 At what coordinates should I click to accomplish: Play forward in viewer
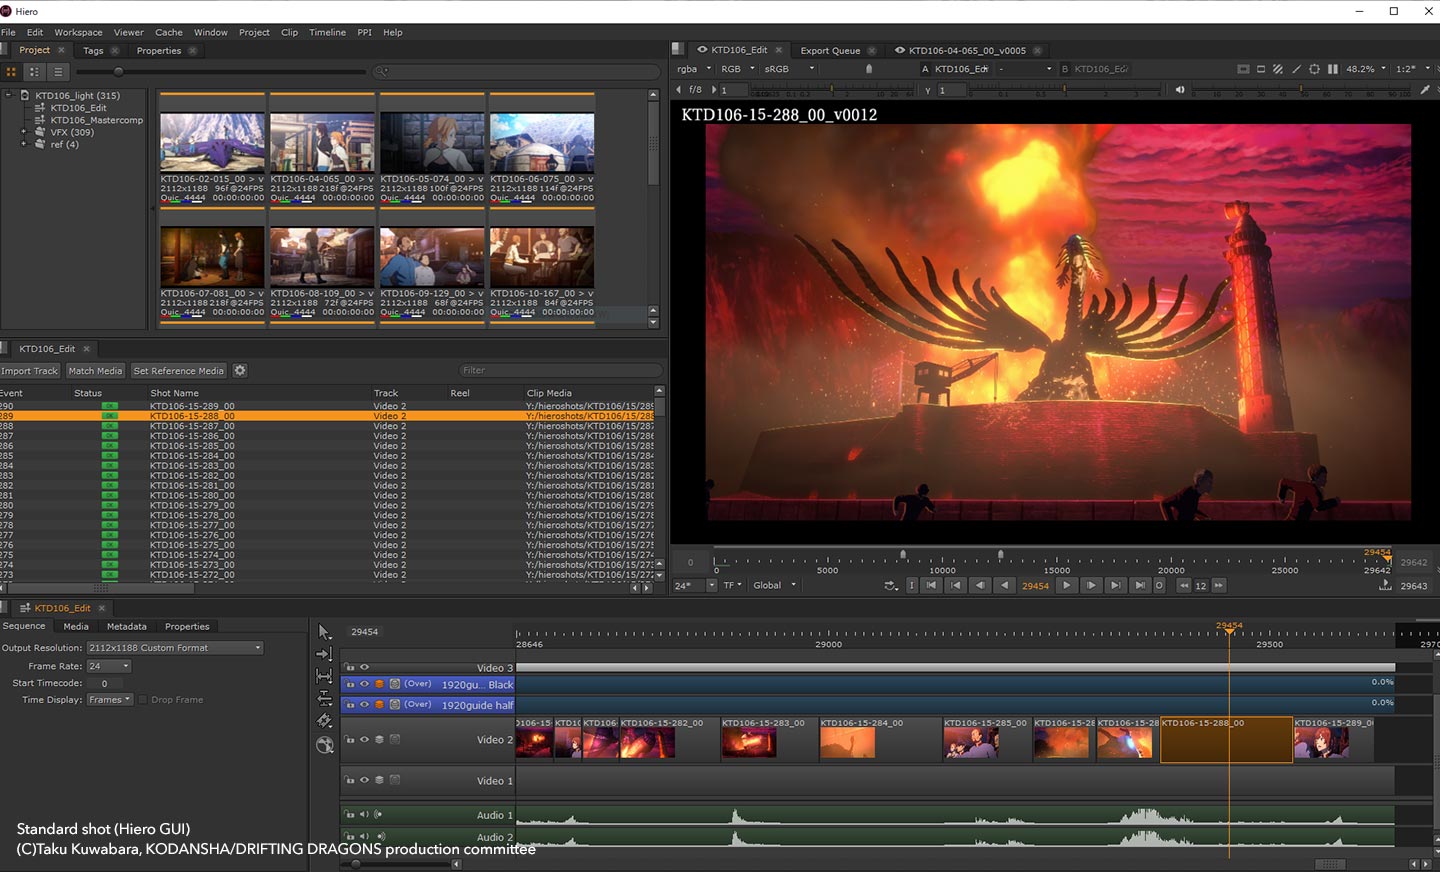(x=1066, y=586)
